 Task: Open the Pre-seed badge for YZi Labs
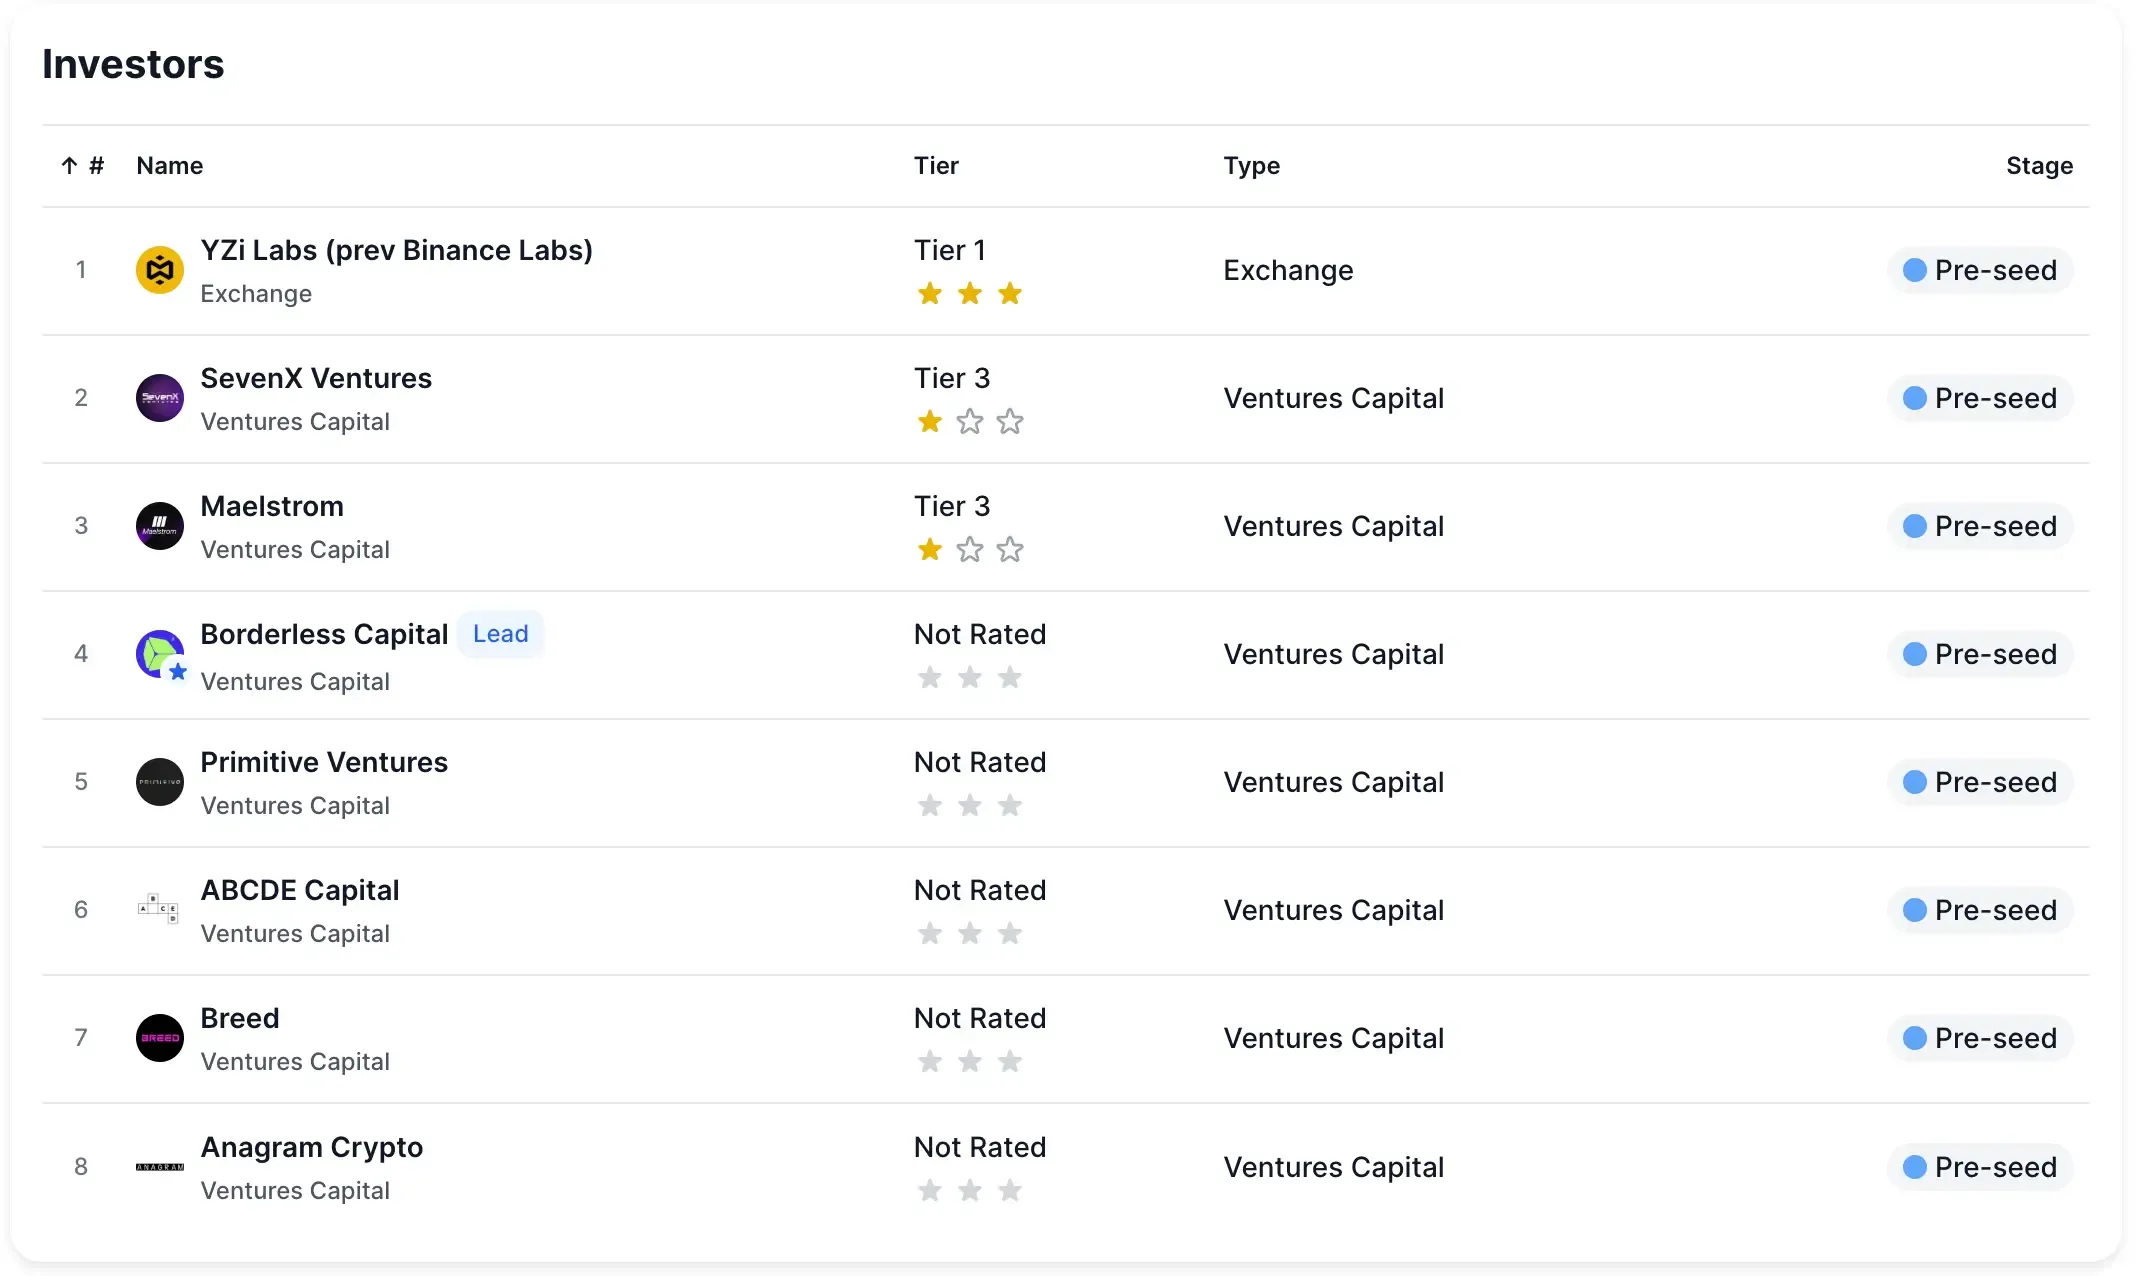(x=1979, y=270)
